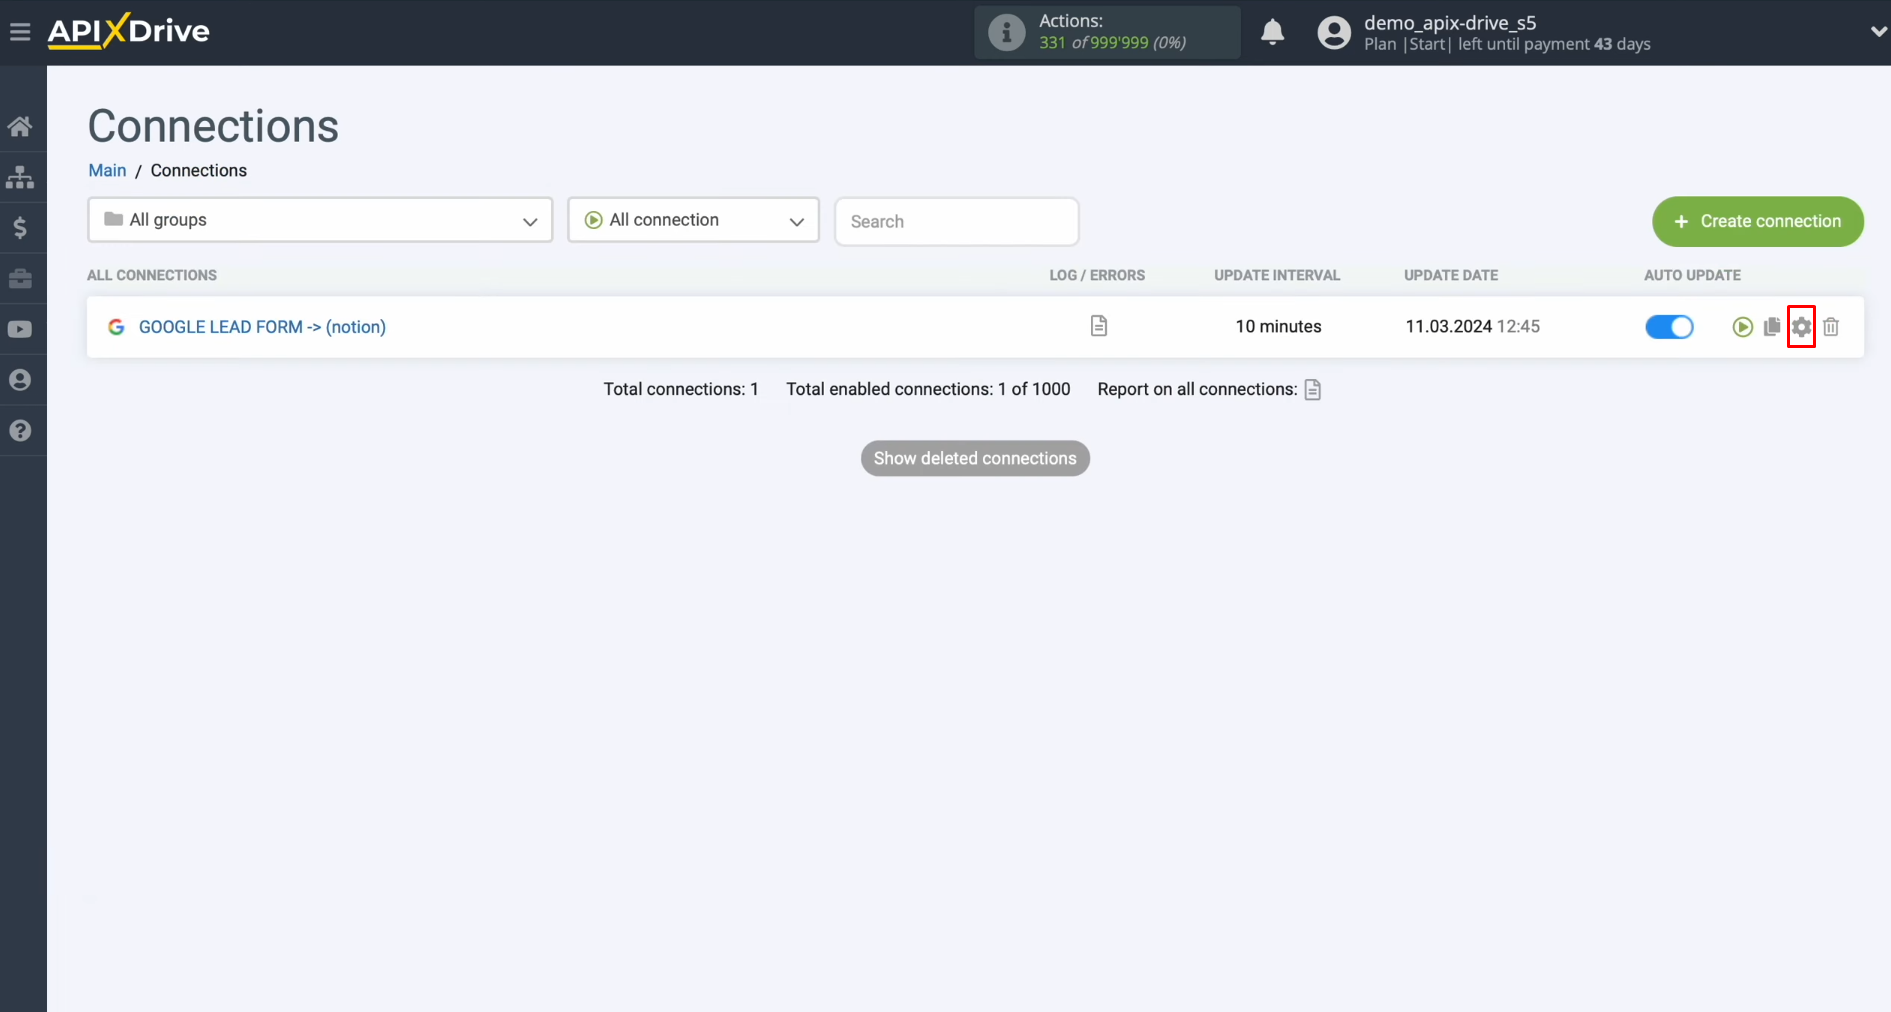Viewport: 1891px width, 1012px height.
Task: Delete the connection with the trash icon
Action: (1832, 327)
